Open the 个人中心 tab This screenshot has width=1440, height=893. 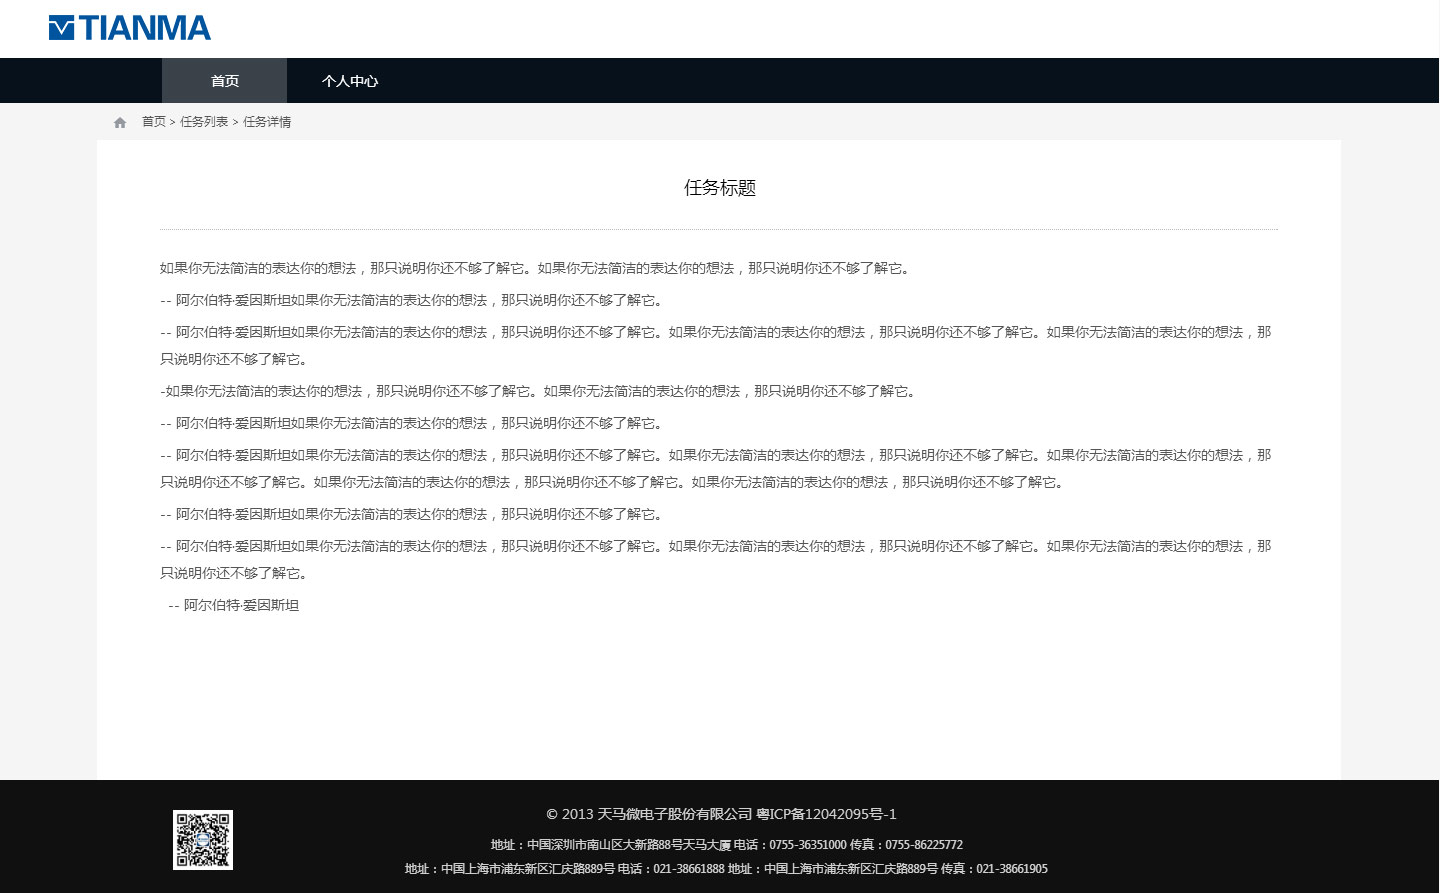350,81
